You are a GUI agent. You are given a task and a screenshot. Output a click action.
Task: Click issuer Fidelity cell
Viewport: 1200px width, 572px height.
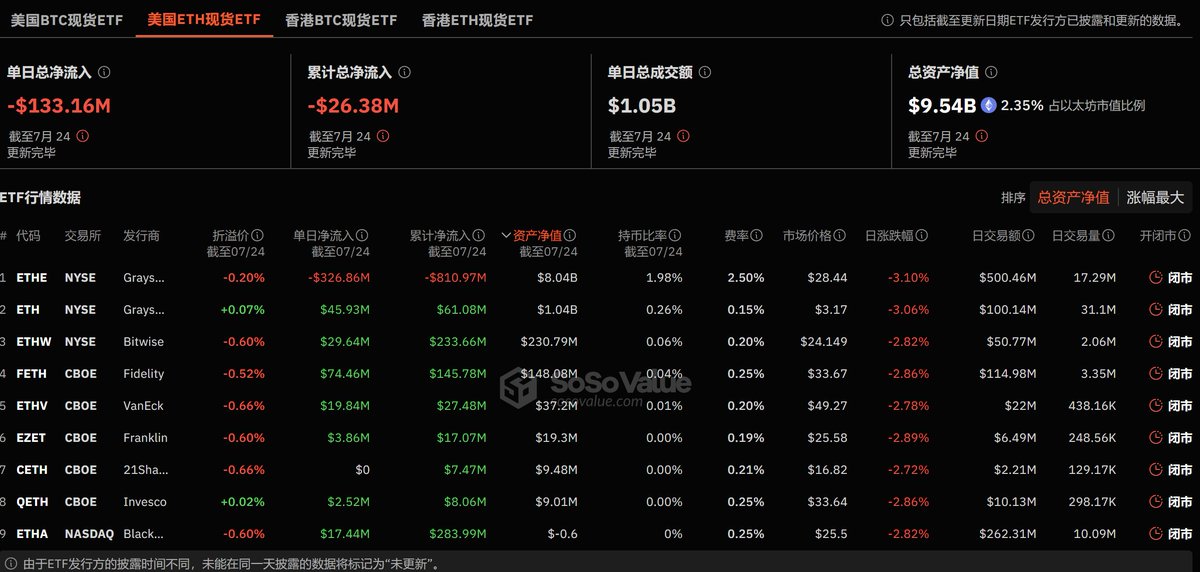(x=144, y=373)
